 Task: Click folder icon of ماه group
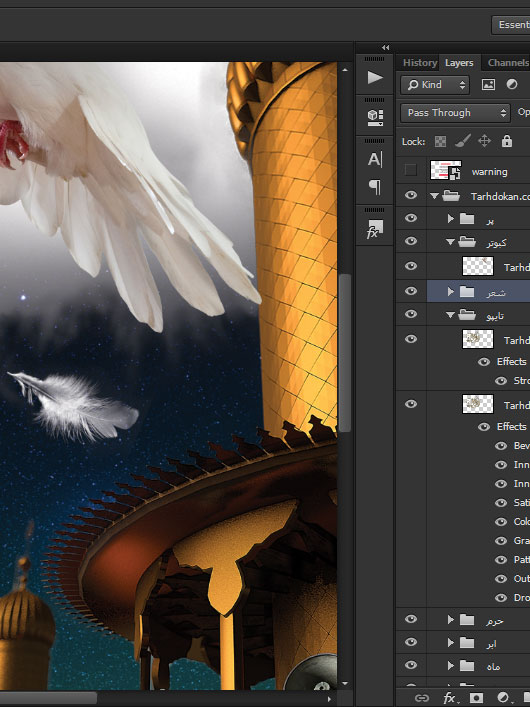pyautogui.click(x=467, y=666)
